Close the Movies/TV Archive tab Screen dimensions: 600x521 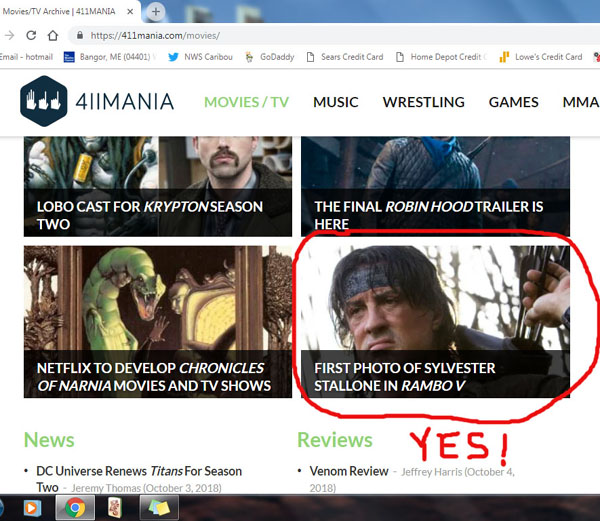pyautogui.click(x=130, y=11)
